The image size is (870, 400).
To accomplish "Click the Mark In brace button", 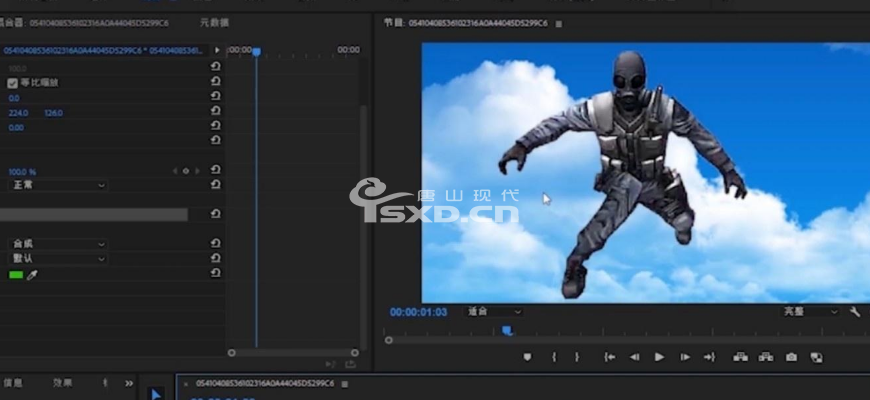I will click(554, 357).
